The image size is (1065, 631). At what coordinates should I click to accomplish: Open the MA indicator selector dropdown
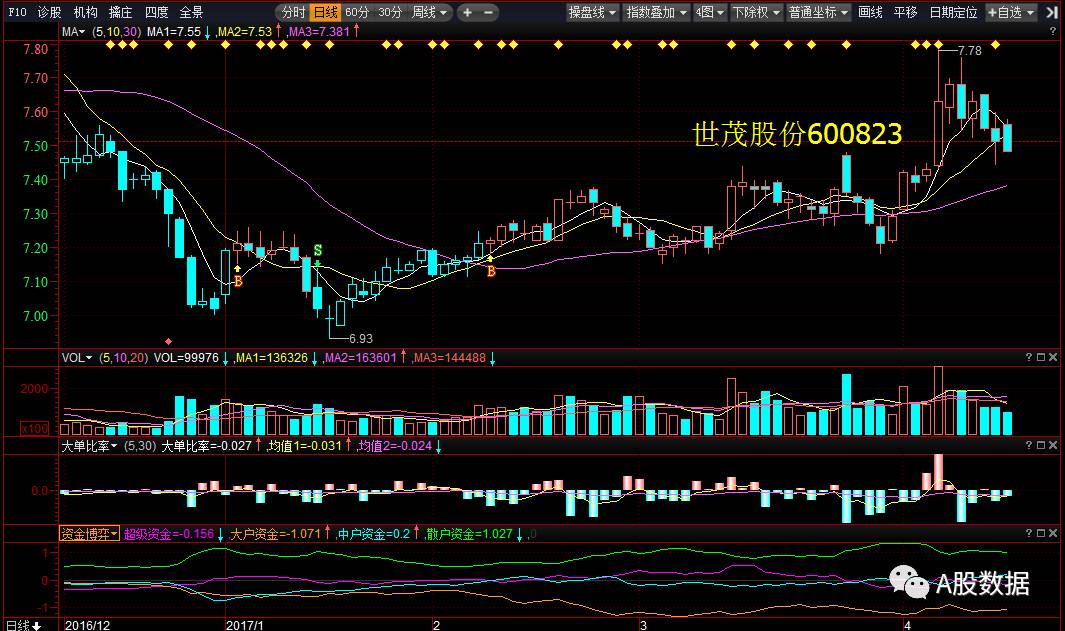point(73,32)
